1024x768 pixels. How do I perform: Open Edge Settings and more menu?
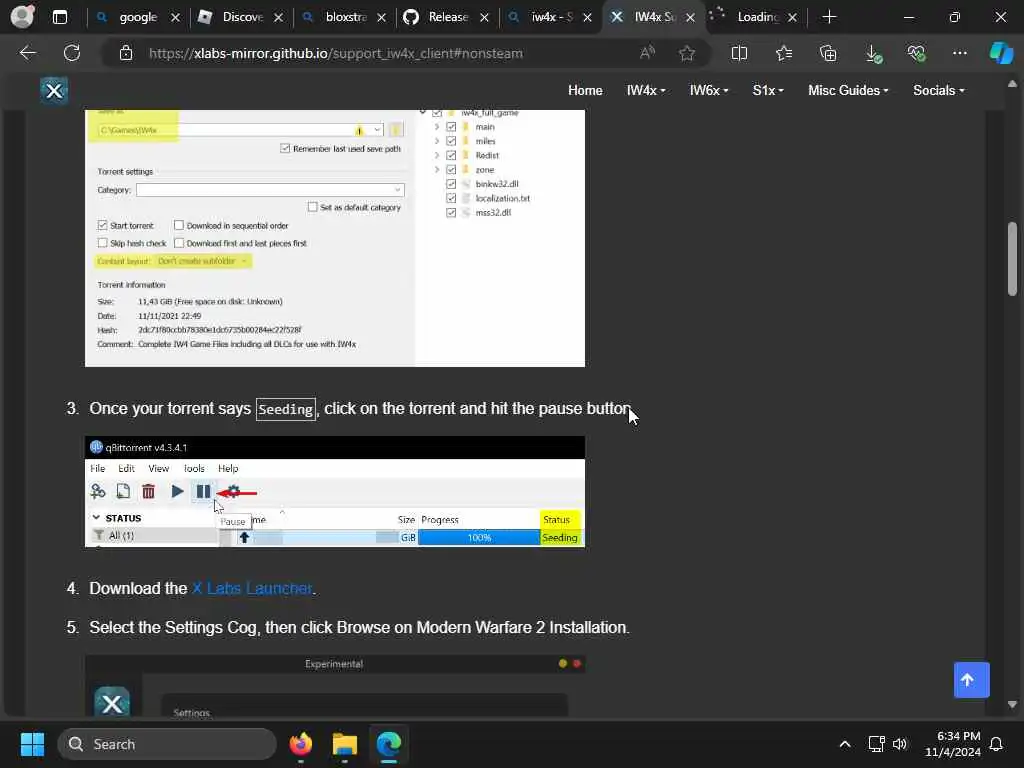tap(959, 53)
